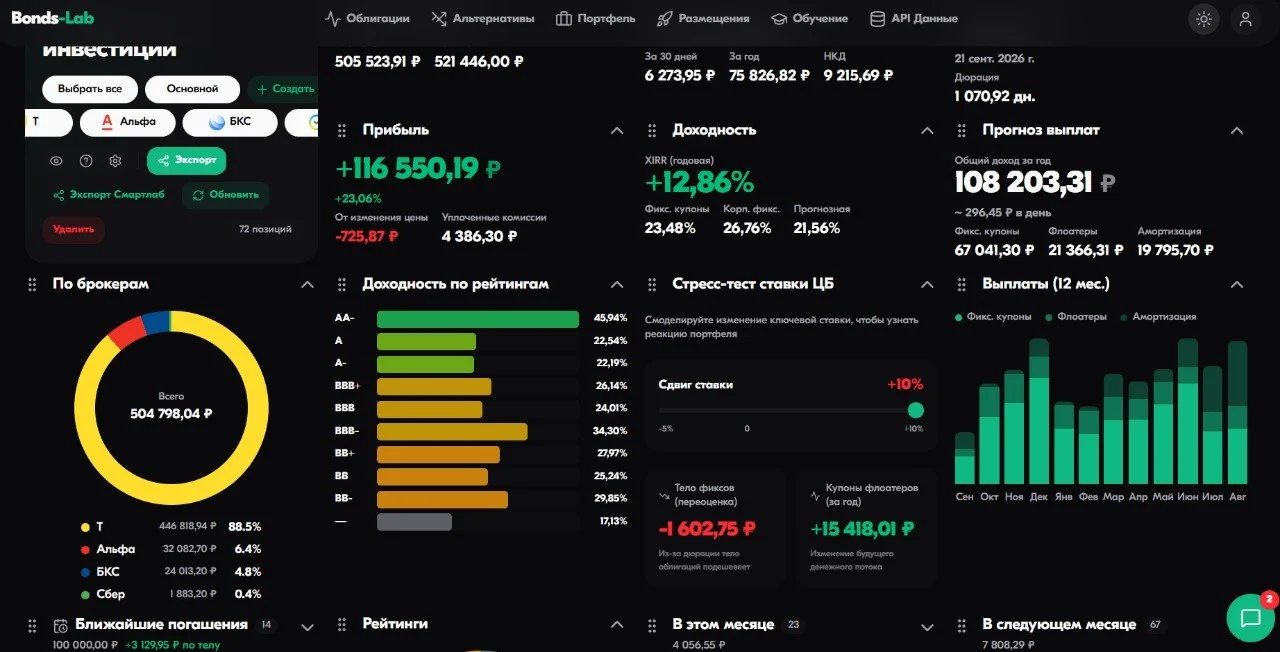Collapse the Доходность widget
This screenshot has height=652, width=1280.
[x=927, y=131]
